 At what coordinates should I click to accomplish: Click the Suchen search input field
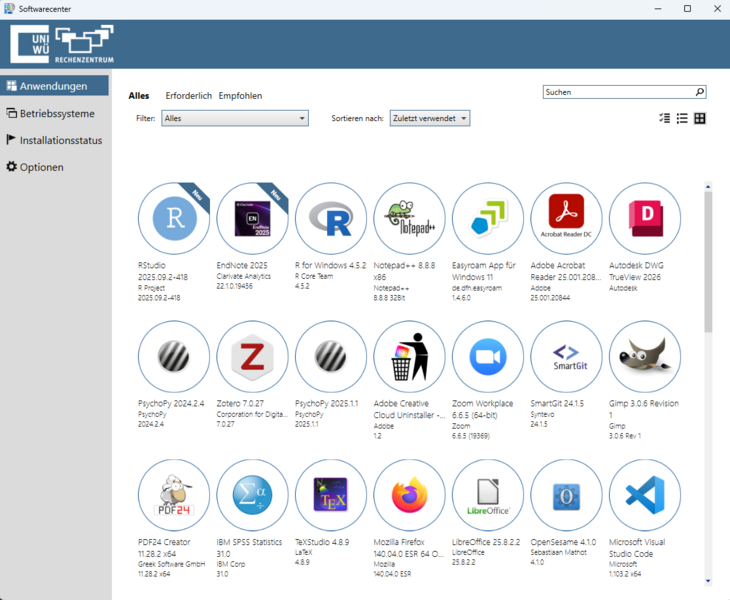[x=618, y=92]
